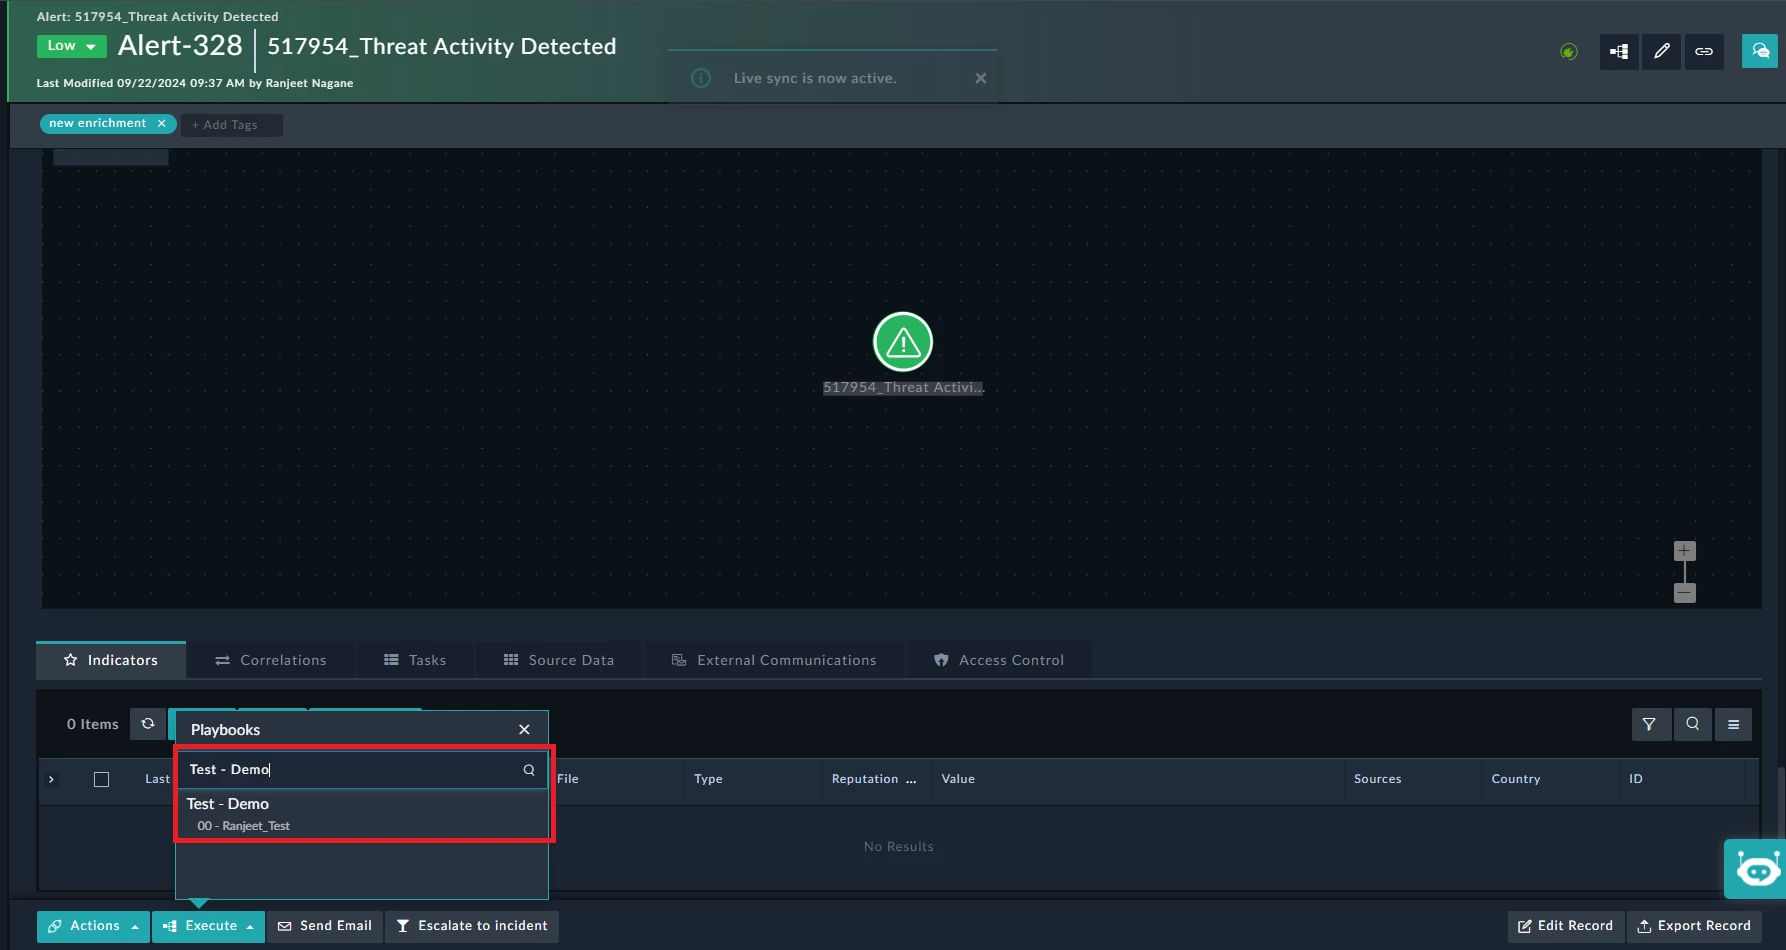Screen dimensions: 1786x950
Task: Zoom out the graph with minus
Action: (1685, 593)
